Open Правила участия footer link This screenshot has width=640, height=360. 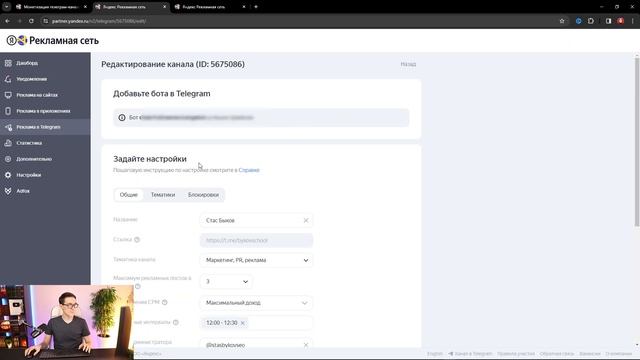click(x=516, y=353)
